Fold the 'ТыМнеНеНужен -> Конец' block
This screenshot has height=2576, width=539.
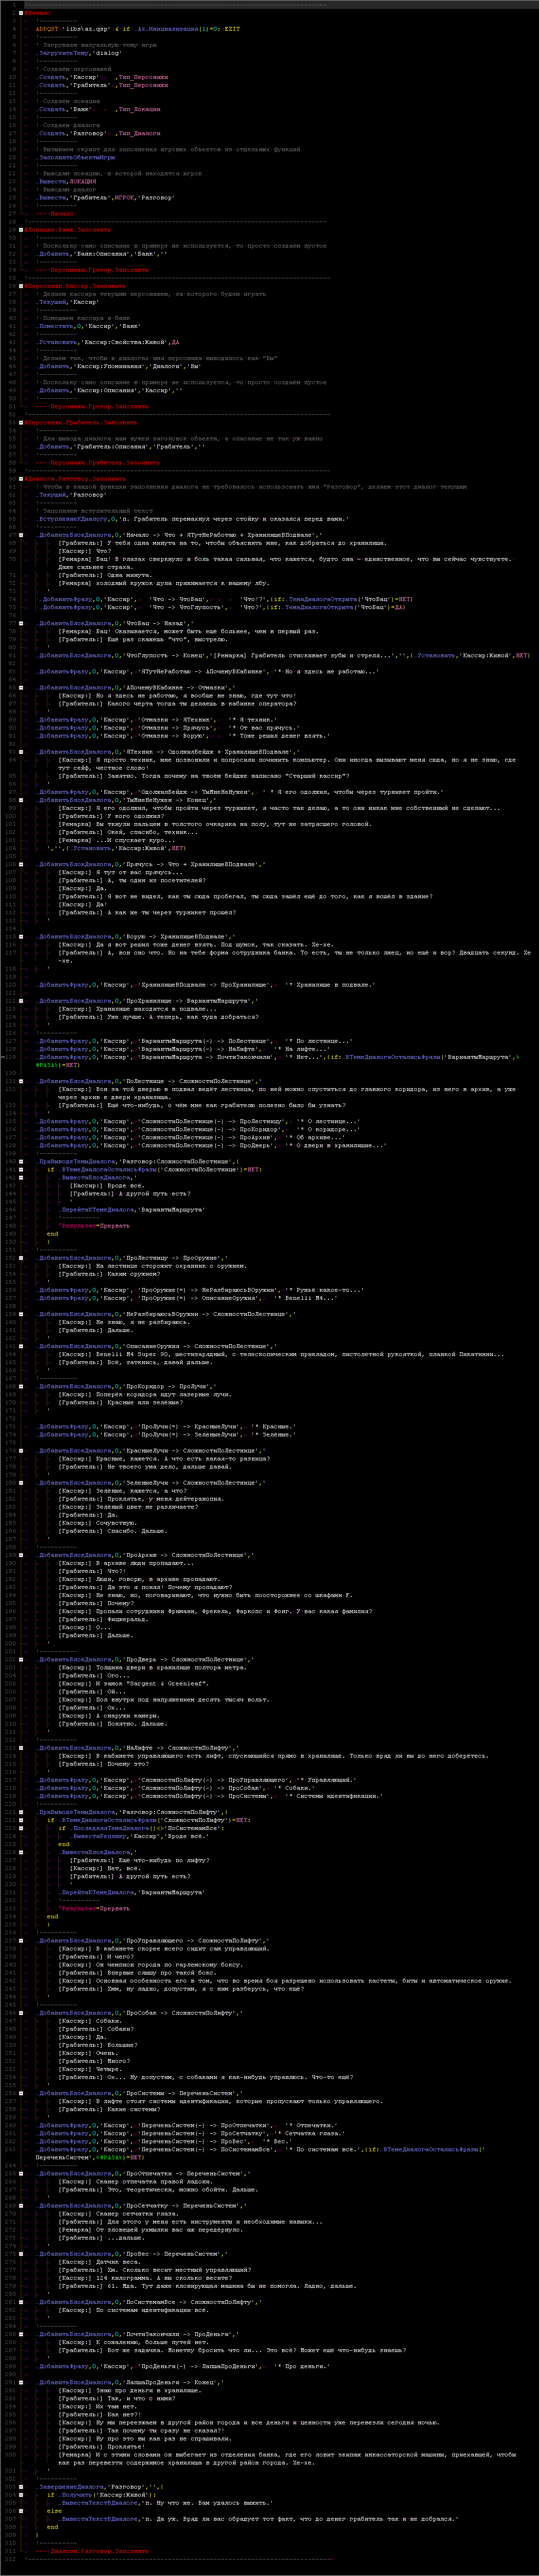(20, 799)
